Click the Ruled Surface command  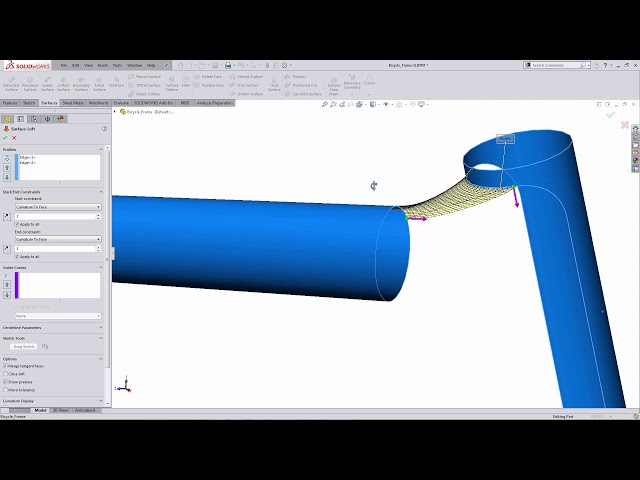(x=144, y=94)
